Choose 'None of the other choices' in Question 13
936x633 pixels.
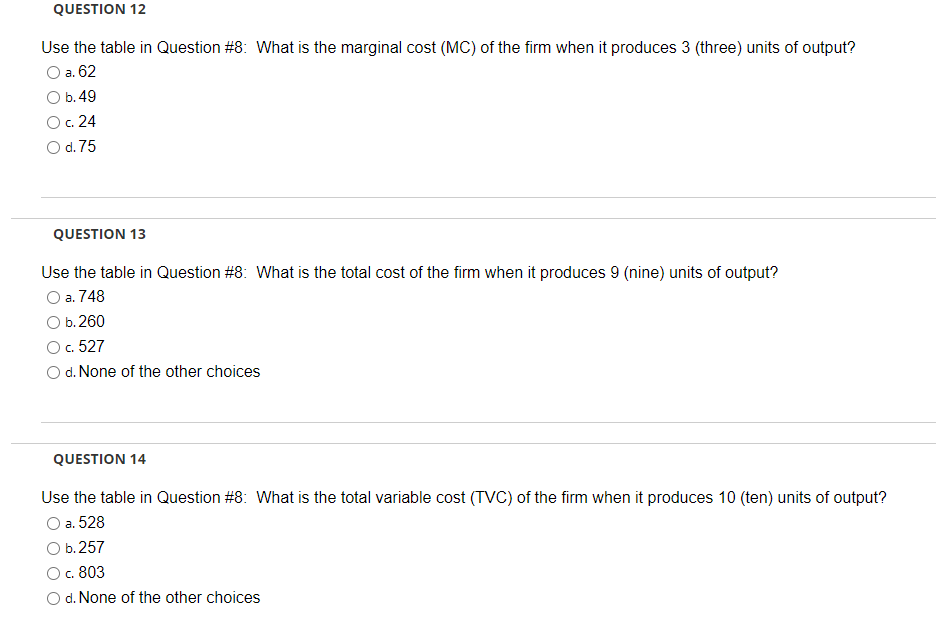pyautogui.click(x=53, y=372)
